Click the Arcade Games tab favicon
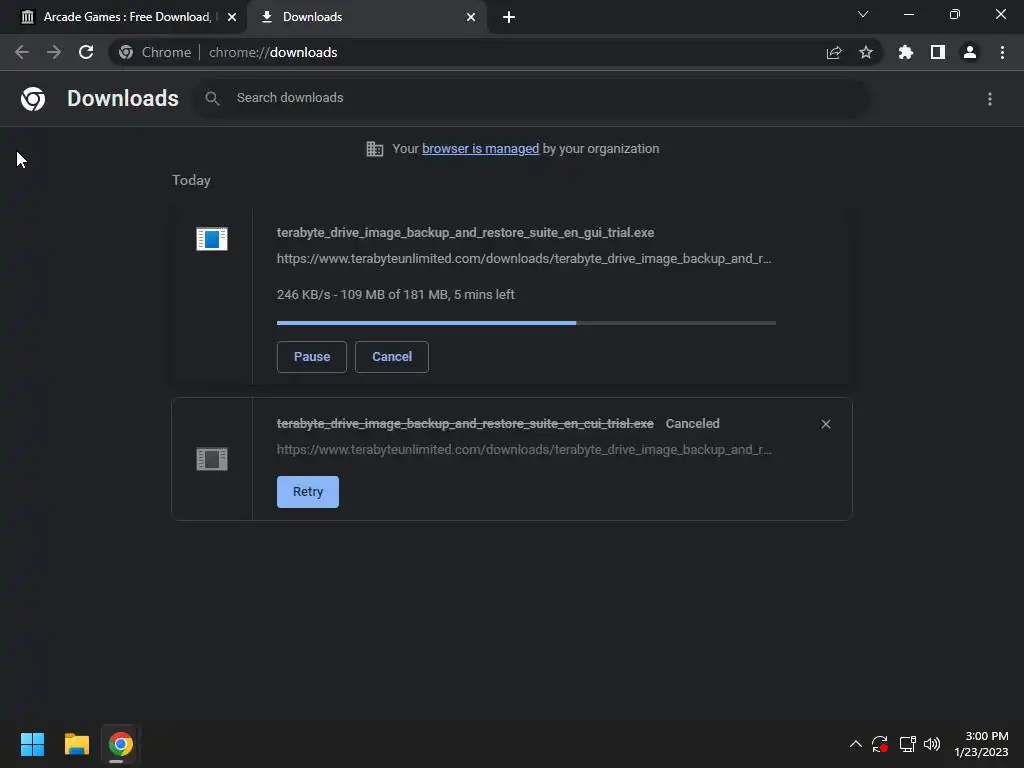This screenshot has width=1024, height=768. 27,17
